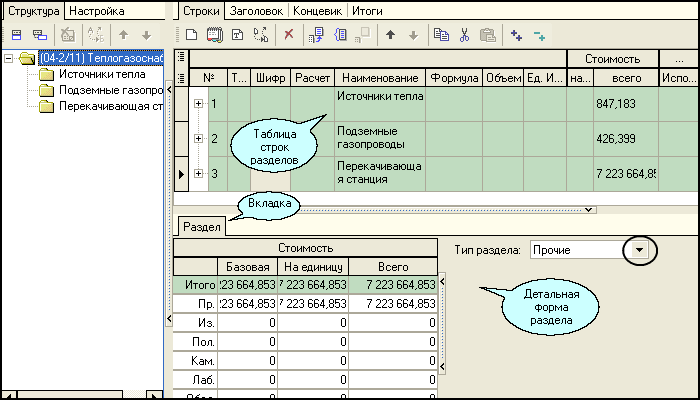Switch to the Структура tab
700x400 pixels.
33,11
